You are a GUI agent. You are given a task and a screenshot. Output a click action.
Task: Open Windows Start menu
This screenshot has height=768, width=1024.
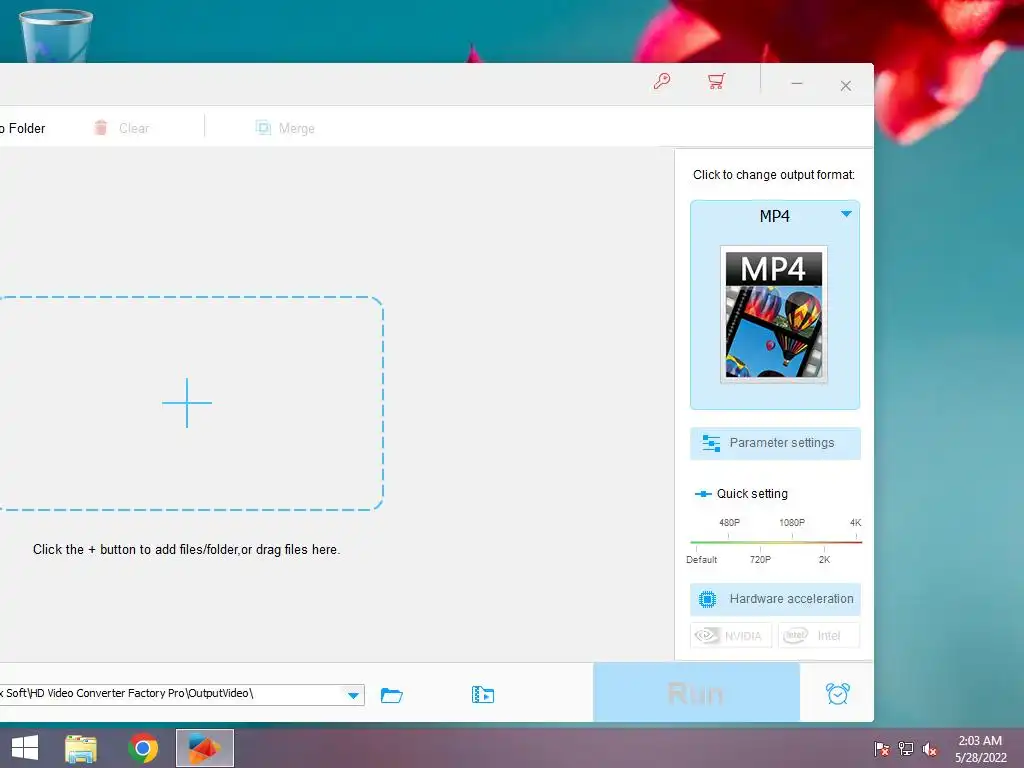pos(25,748)
